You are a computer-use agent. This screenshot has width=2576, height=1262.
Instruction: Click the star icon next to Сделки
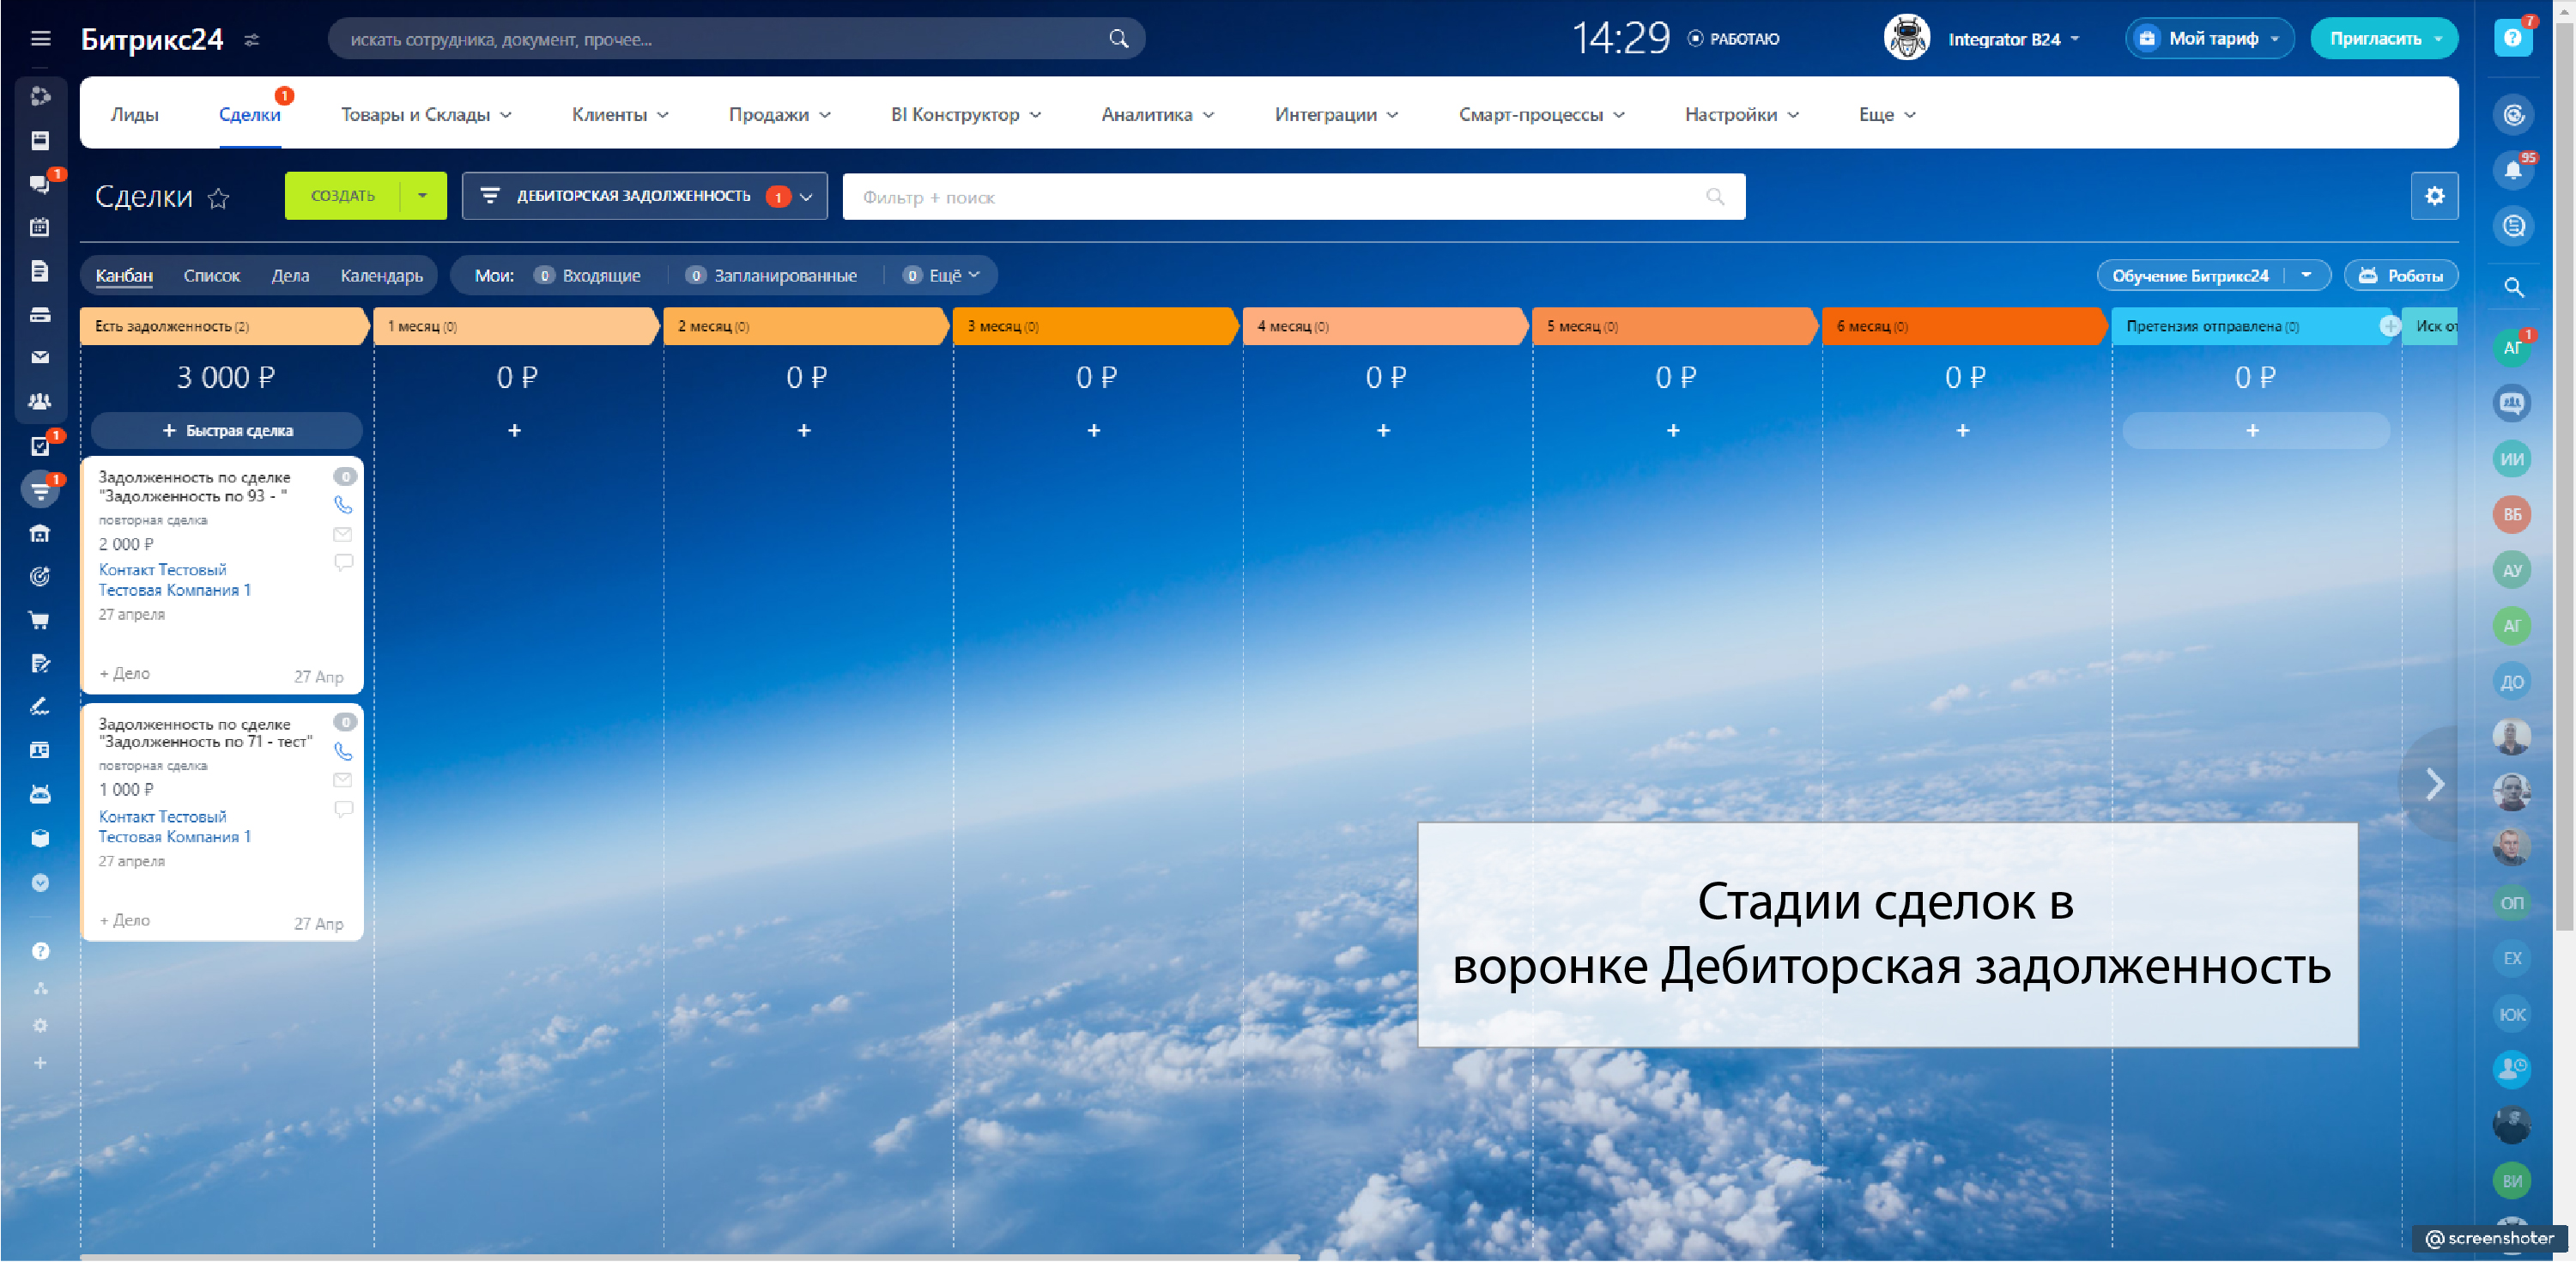218,198
